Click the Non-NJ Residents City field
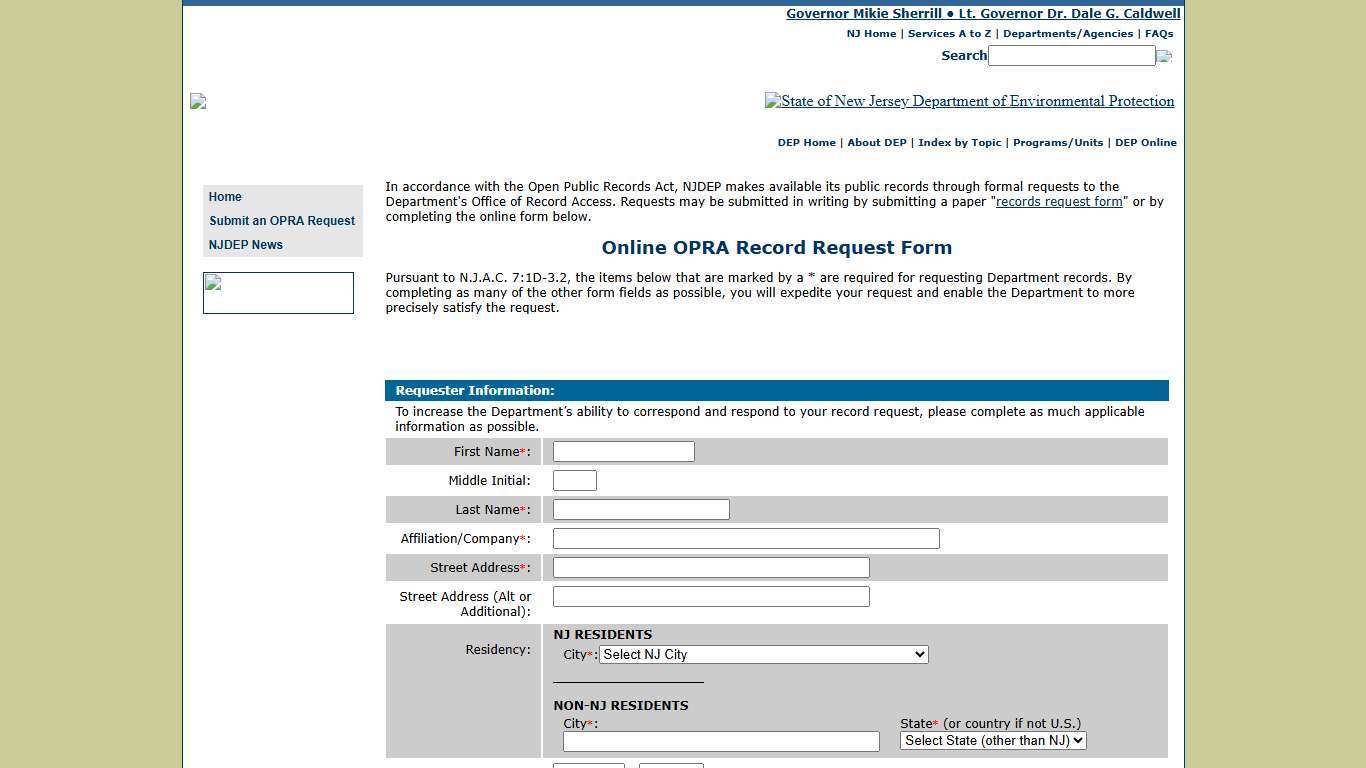 pyautogui.click(x=720, y=741)
